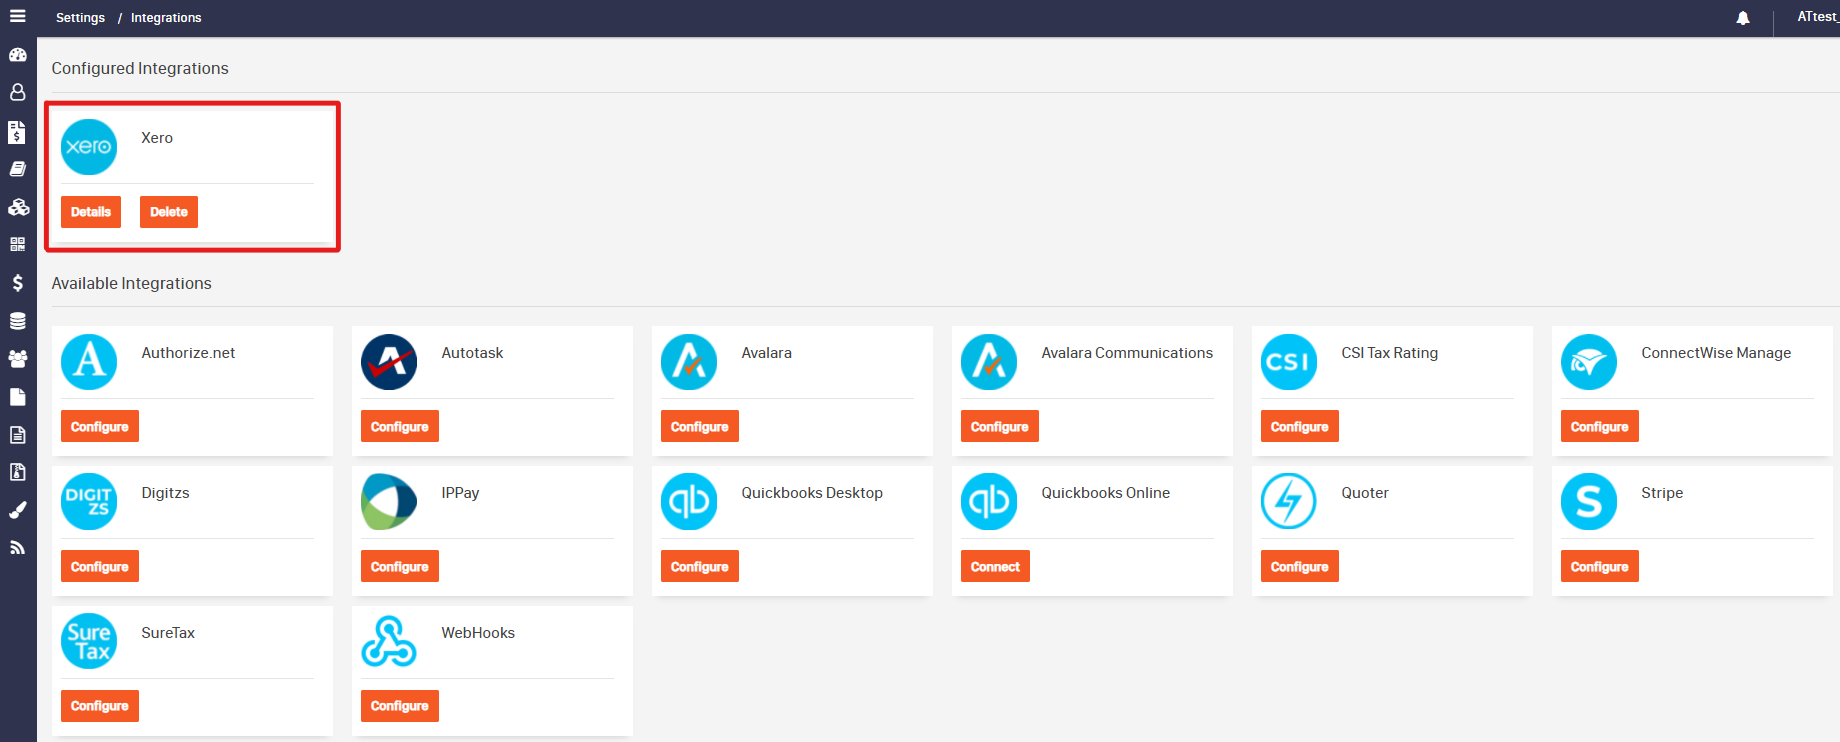This screenshot has height=742, width=1840.
Task: Click the ConnectWise Manage title text
Action: [x=1716, y=353]
